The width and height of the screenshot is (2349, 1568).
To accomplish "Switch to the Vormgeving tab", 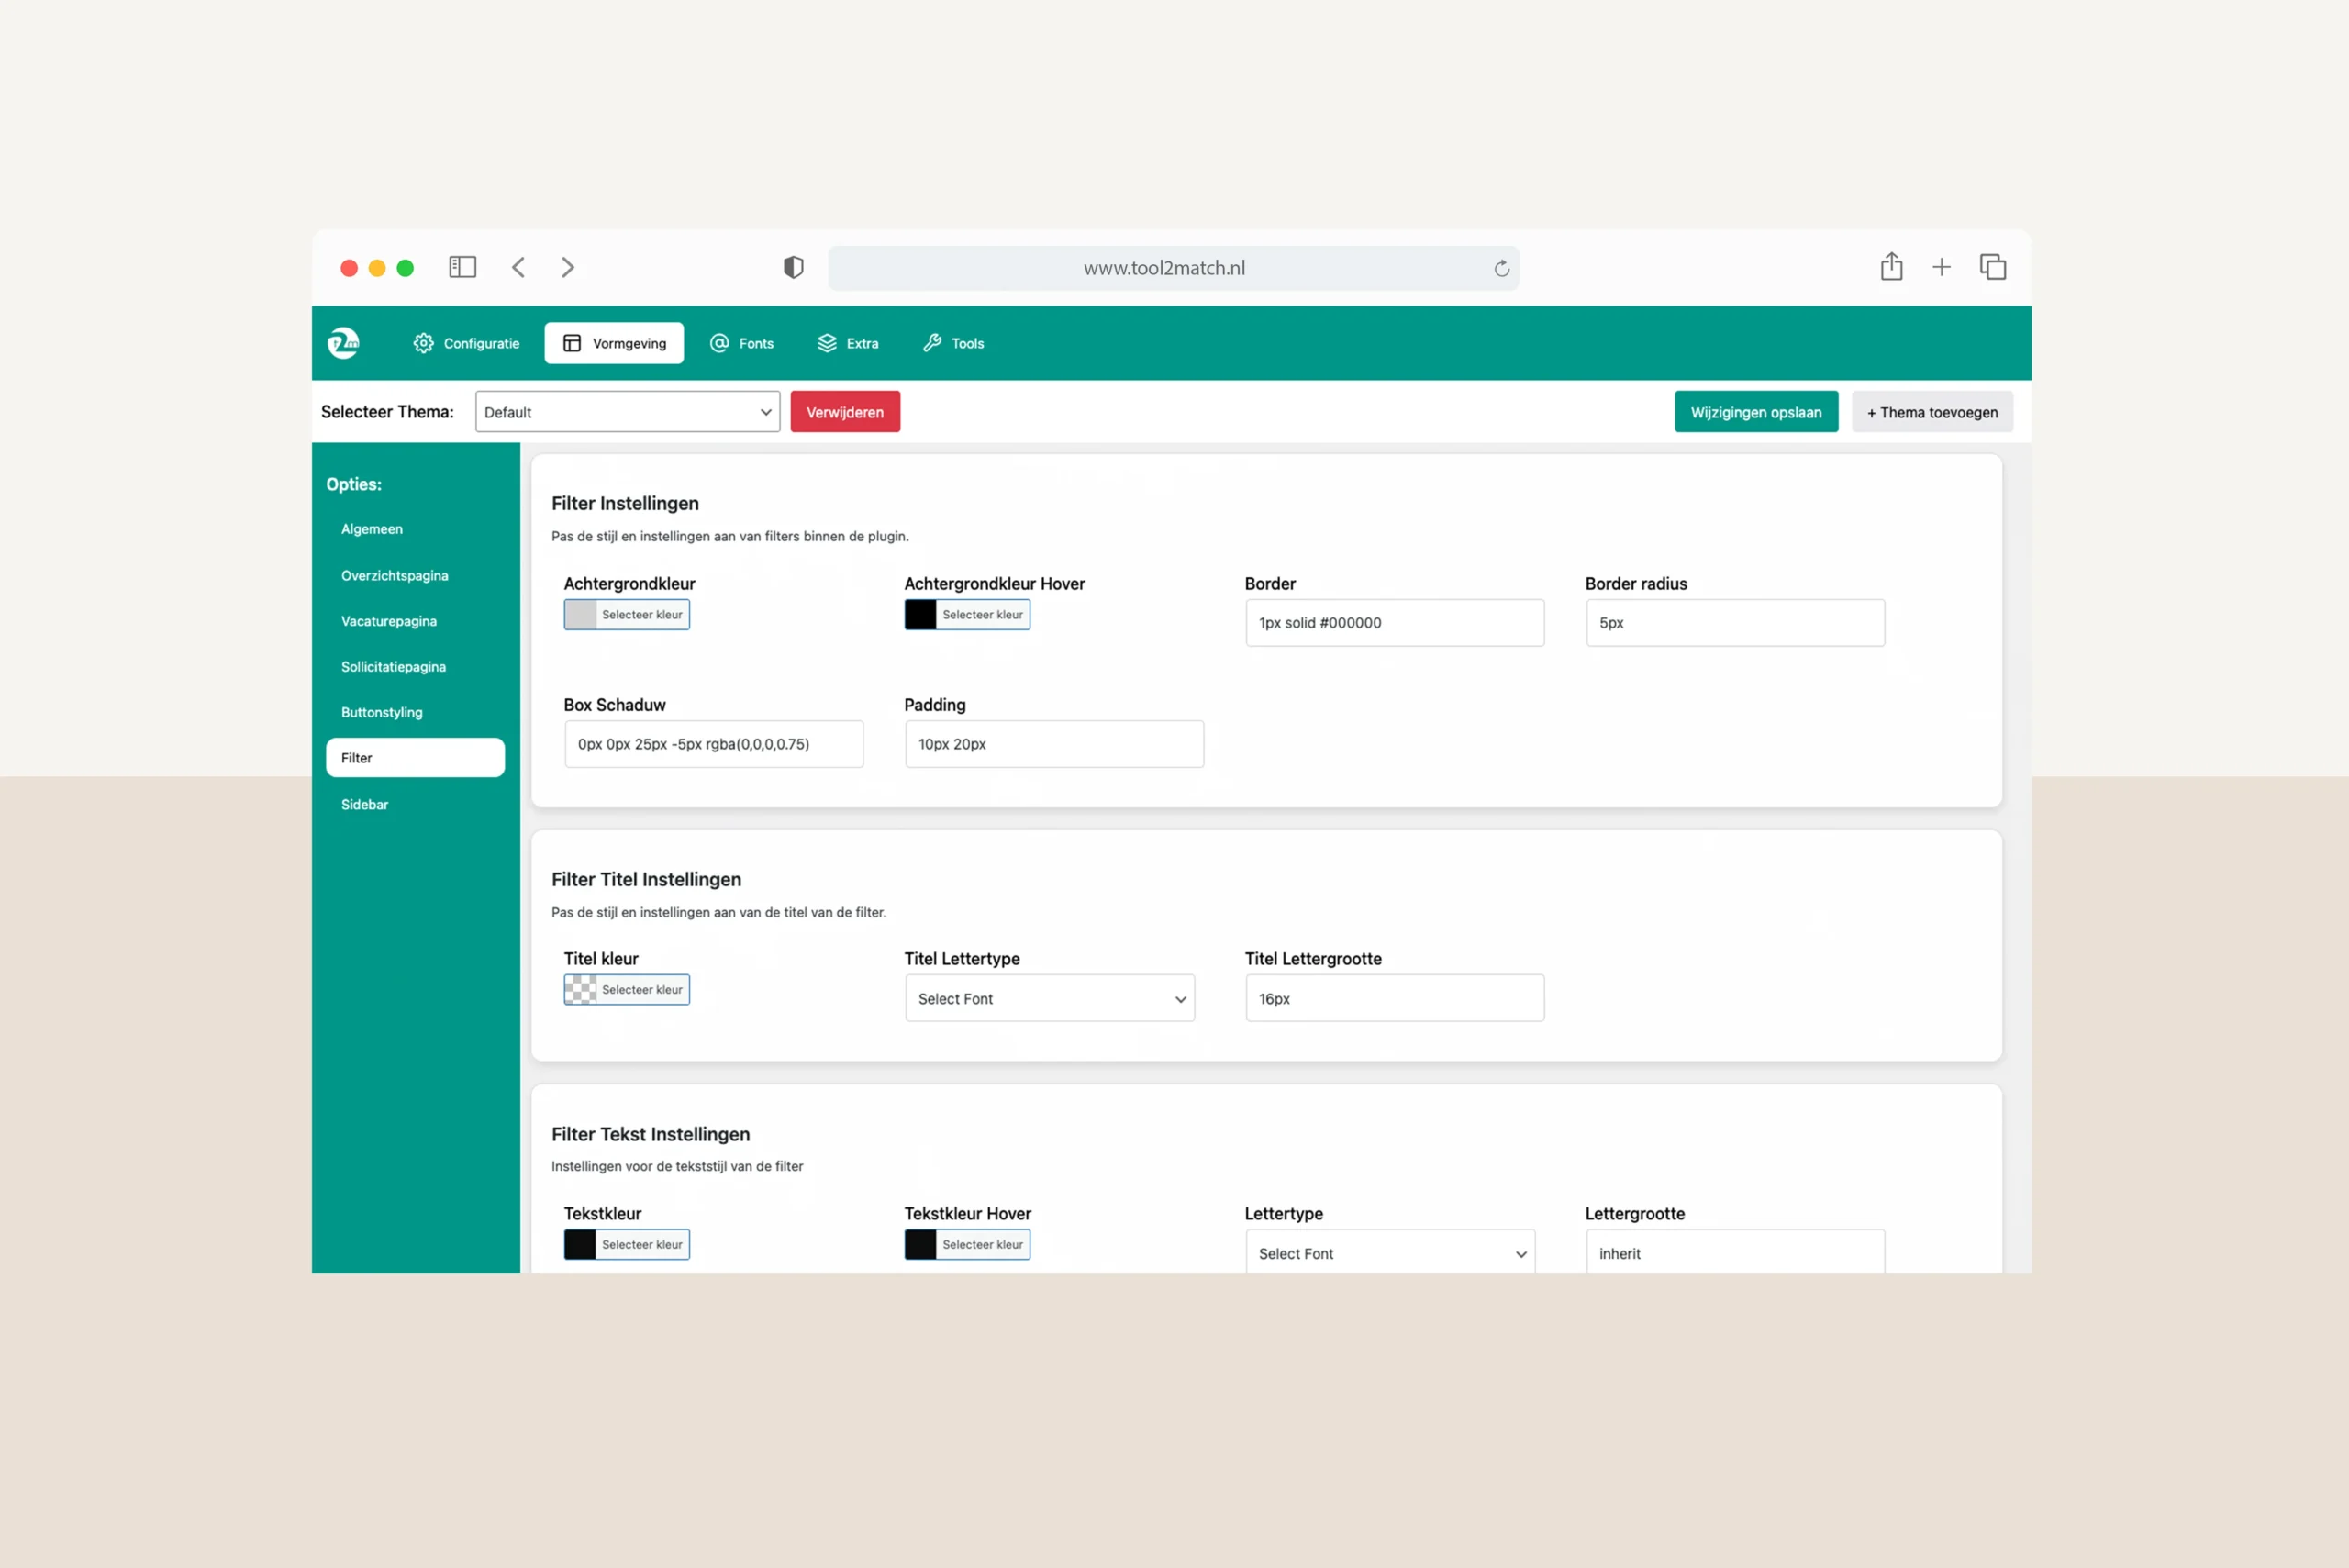I will click(x=614, y=343).
